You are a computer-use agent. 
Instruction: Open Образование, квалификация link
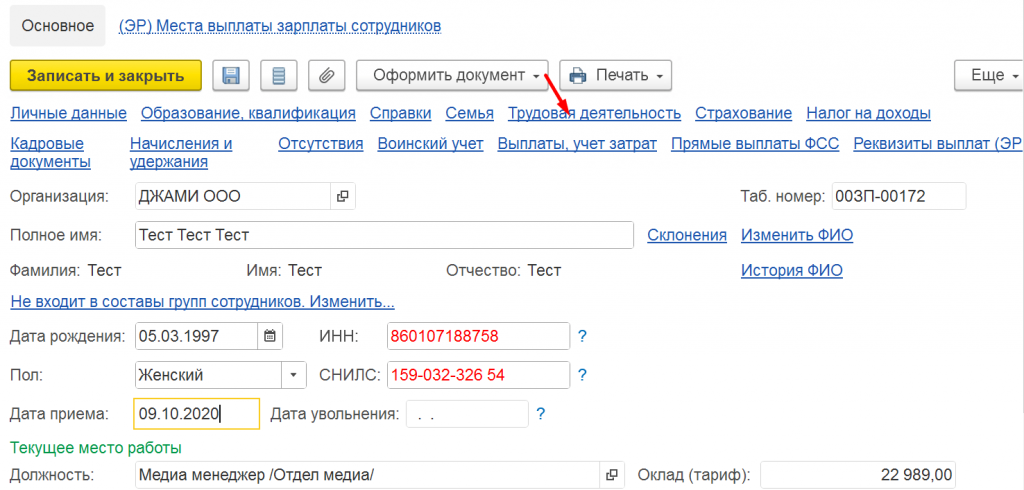tap(248, 114)
